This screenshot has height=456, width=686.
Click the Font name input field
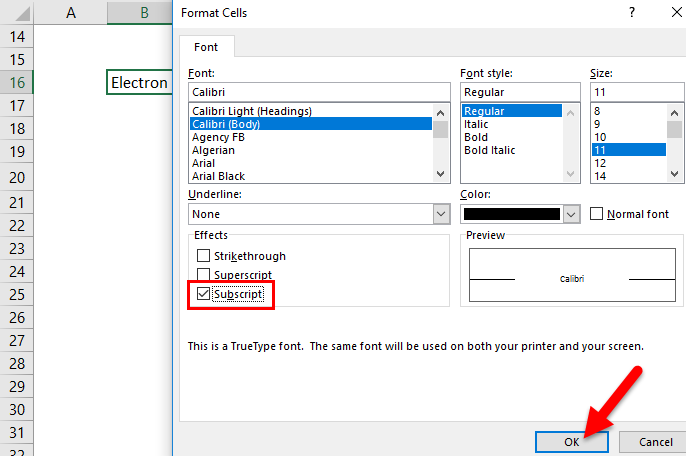(318, 91)
